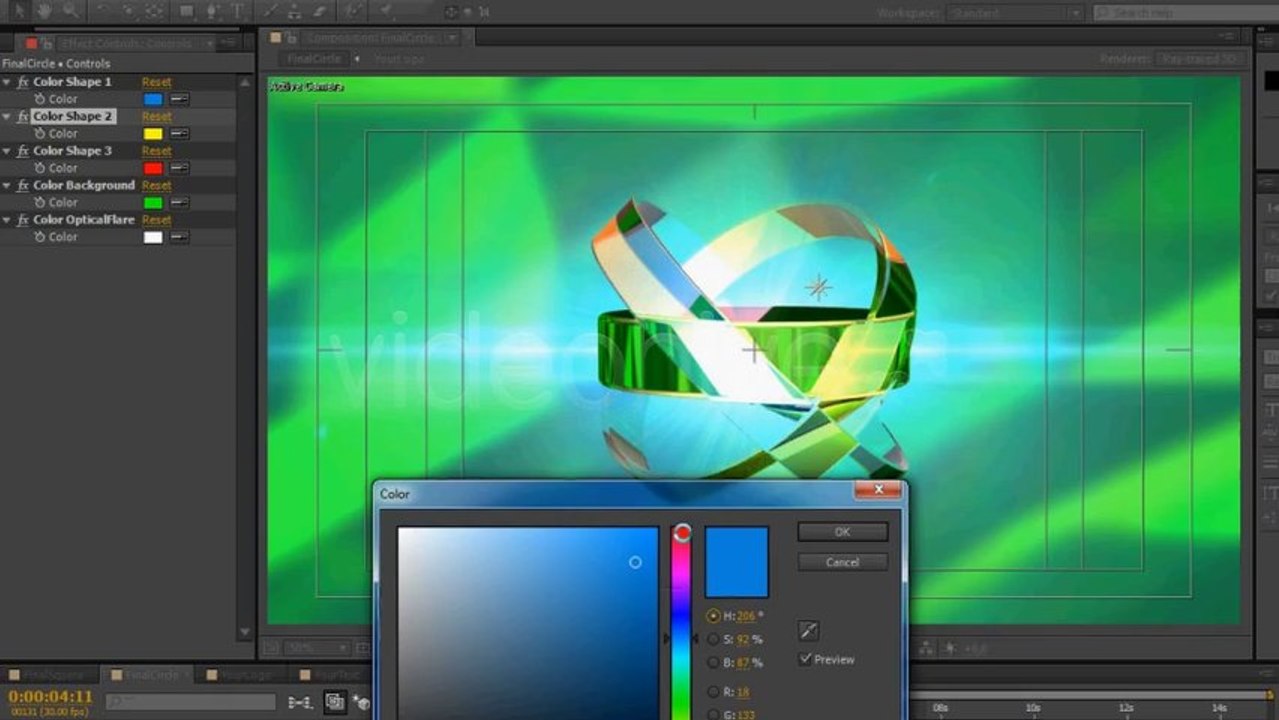Toggle fx switch for Color Shape 3
Viewport: 1279px width, 720px height.
coord(23,151)
